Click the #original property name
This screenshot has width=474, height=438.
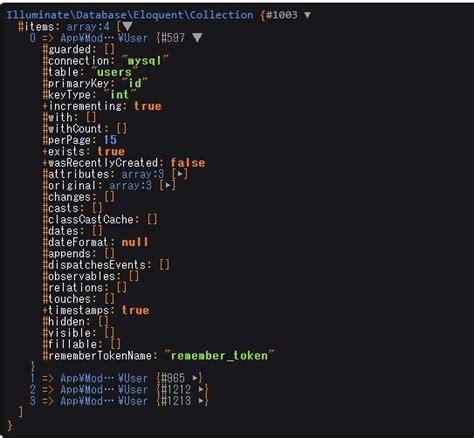coord(70,185)
